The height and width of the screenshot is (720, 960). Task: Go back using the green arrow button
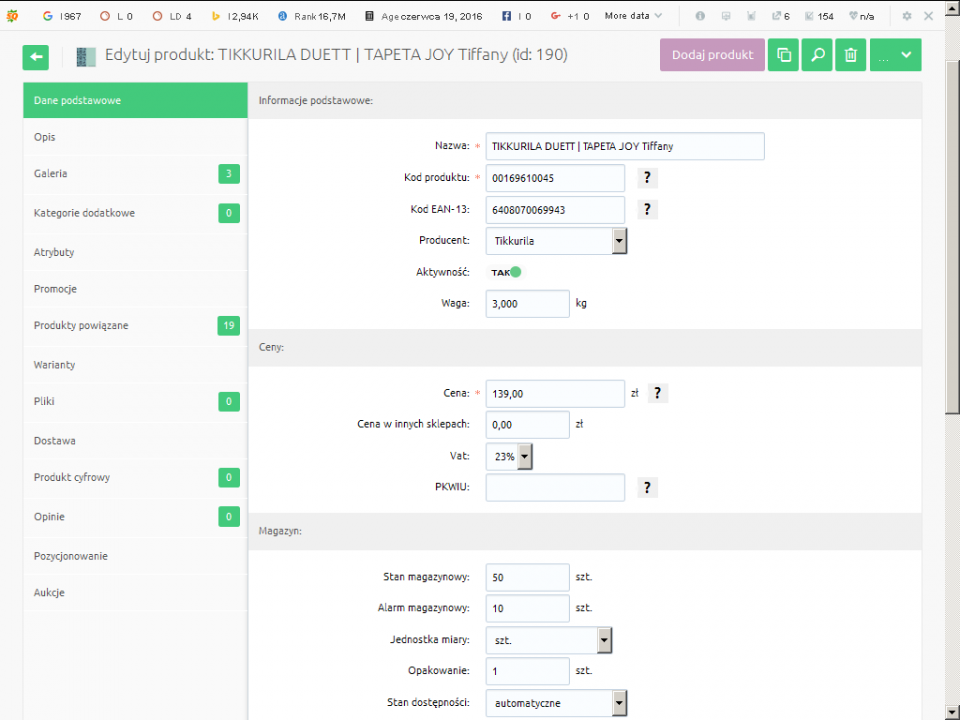pos(36,57)
